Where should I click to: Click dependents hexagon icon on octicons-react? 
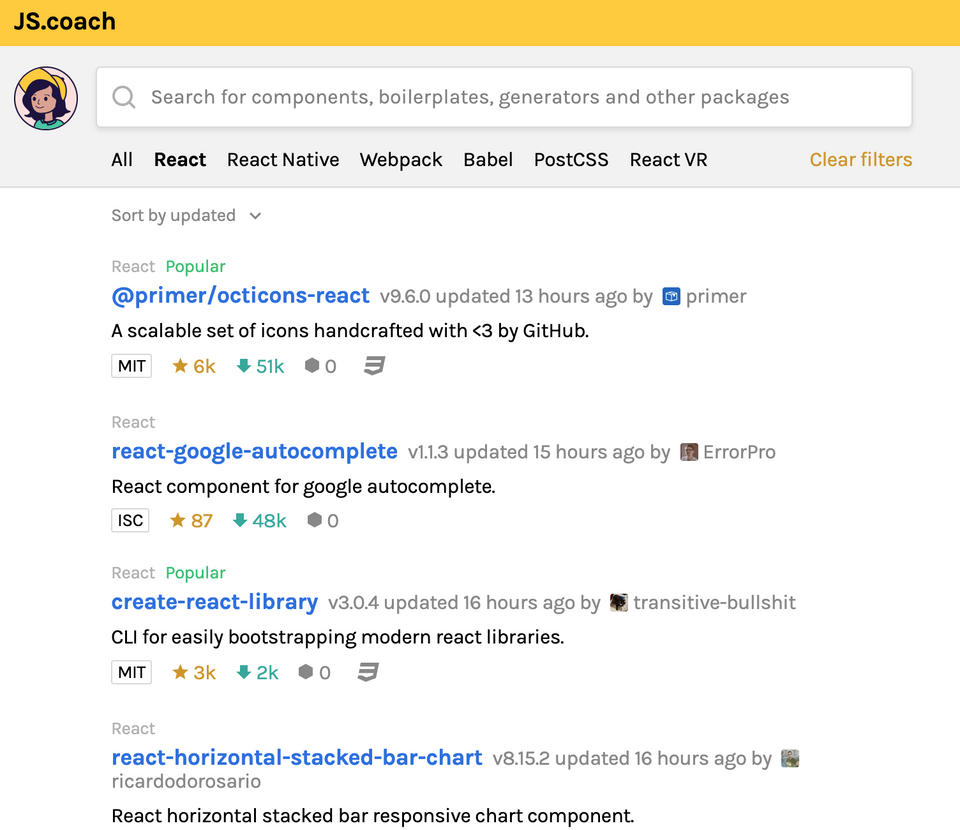point(312,366)
